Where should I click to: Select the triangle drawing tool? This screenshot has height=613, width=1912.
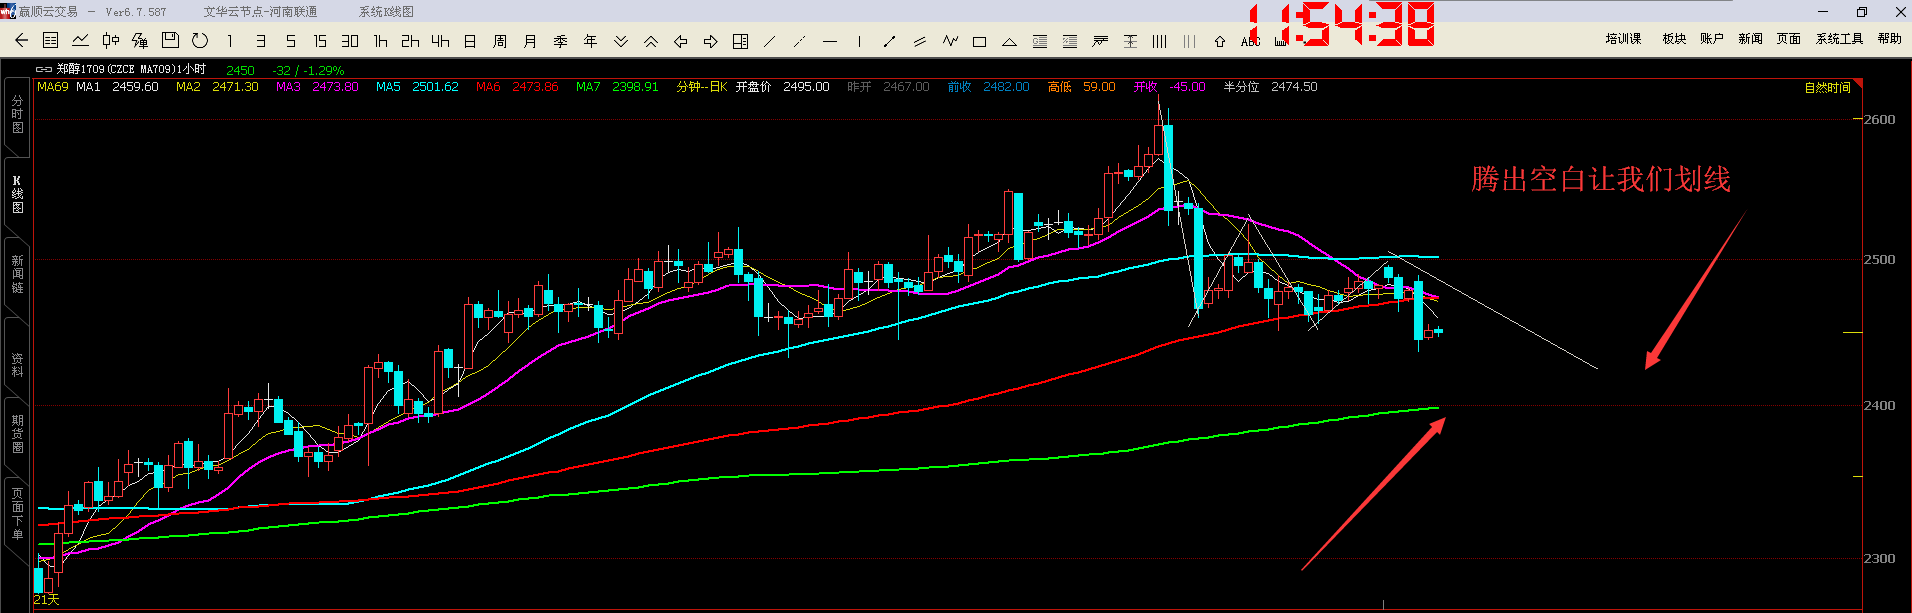click(1009, 41)
